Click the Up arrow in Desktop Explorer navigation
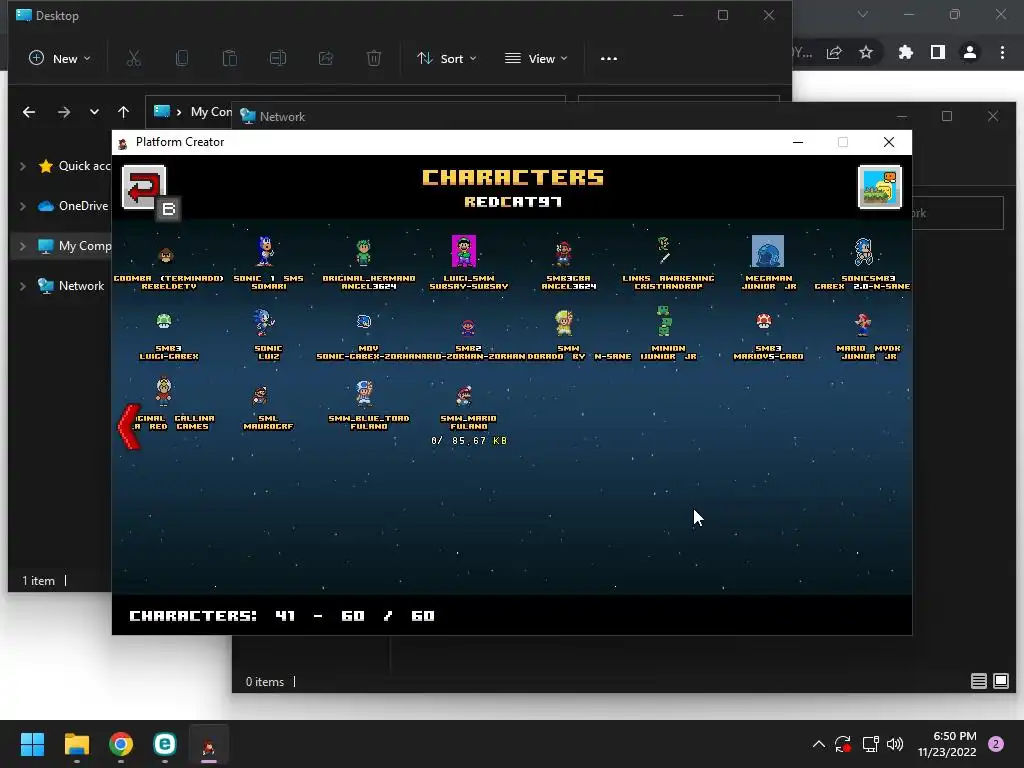This screenshot has height=768, width=1024. pos(123,112)
